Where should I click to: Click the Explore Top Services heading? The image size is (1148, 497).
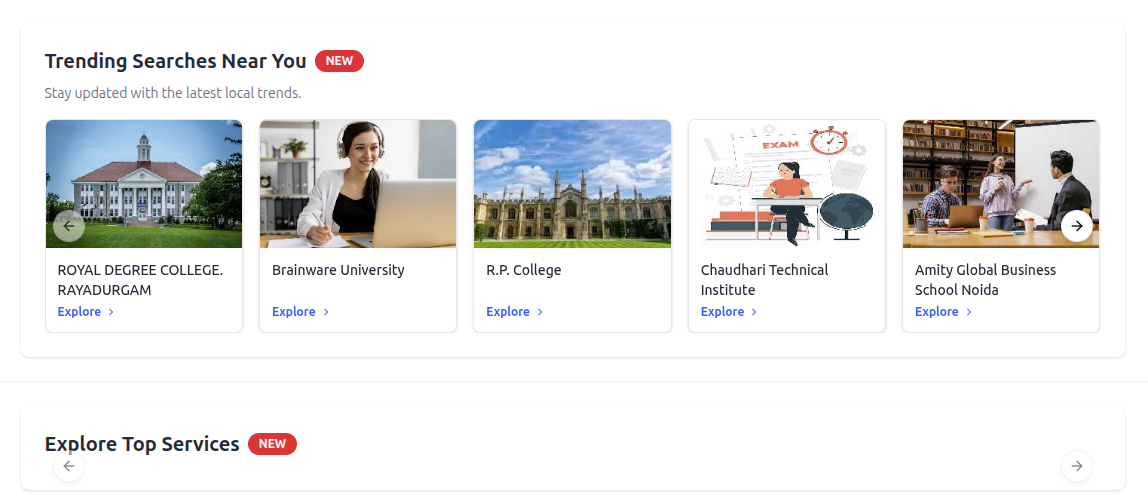point(142,444)
